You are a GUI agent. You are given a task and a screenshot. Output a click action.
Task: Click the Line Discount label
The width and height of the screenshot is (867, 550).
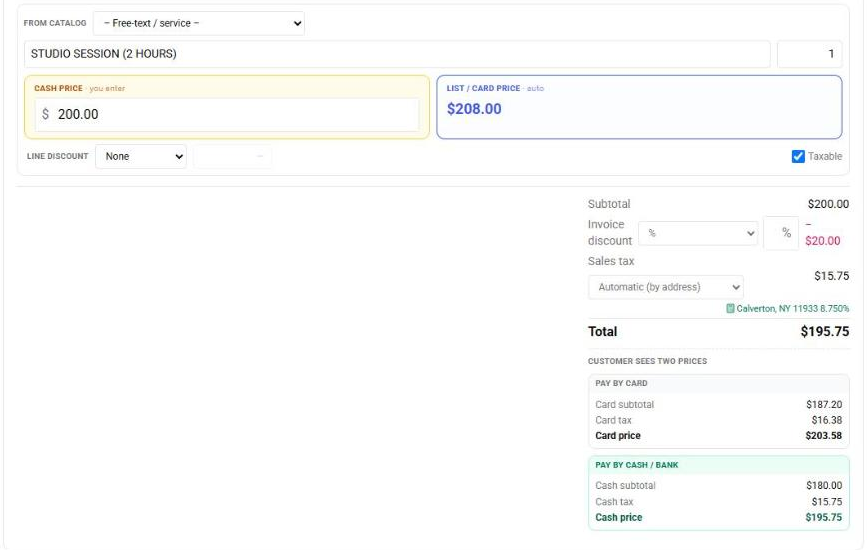[x=58, y=156]
